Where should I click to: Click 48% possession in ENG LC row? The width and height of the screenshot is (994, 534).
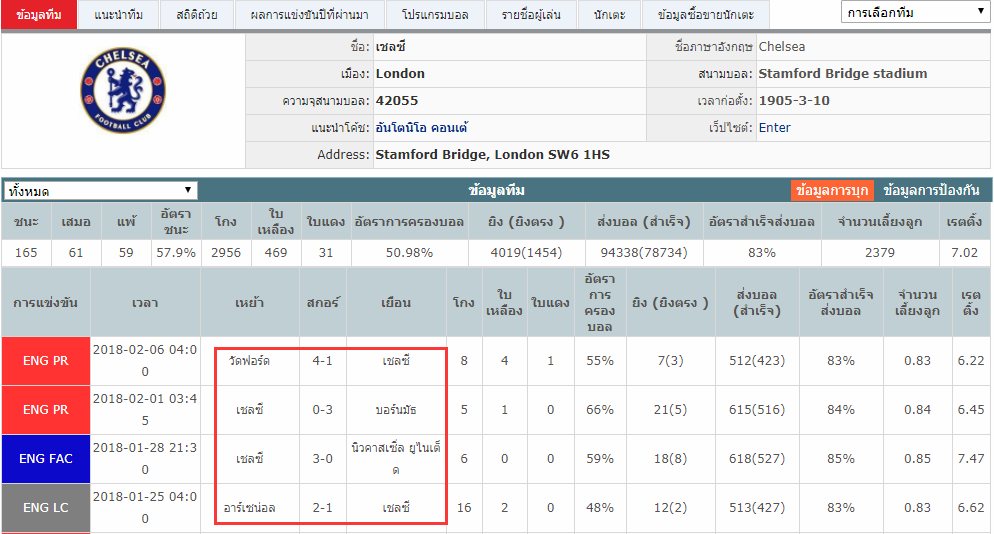point(600,507)
